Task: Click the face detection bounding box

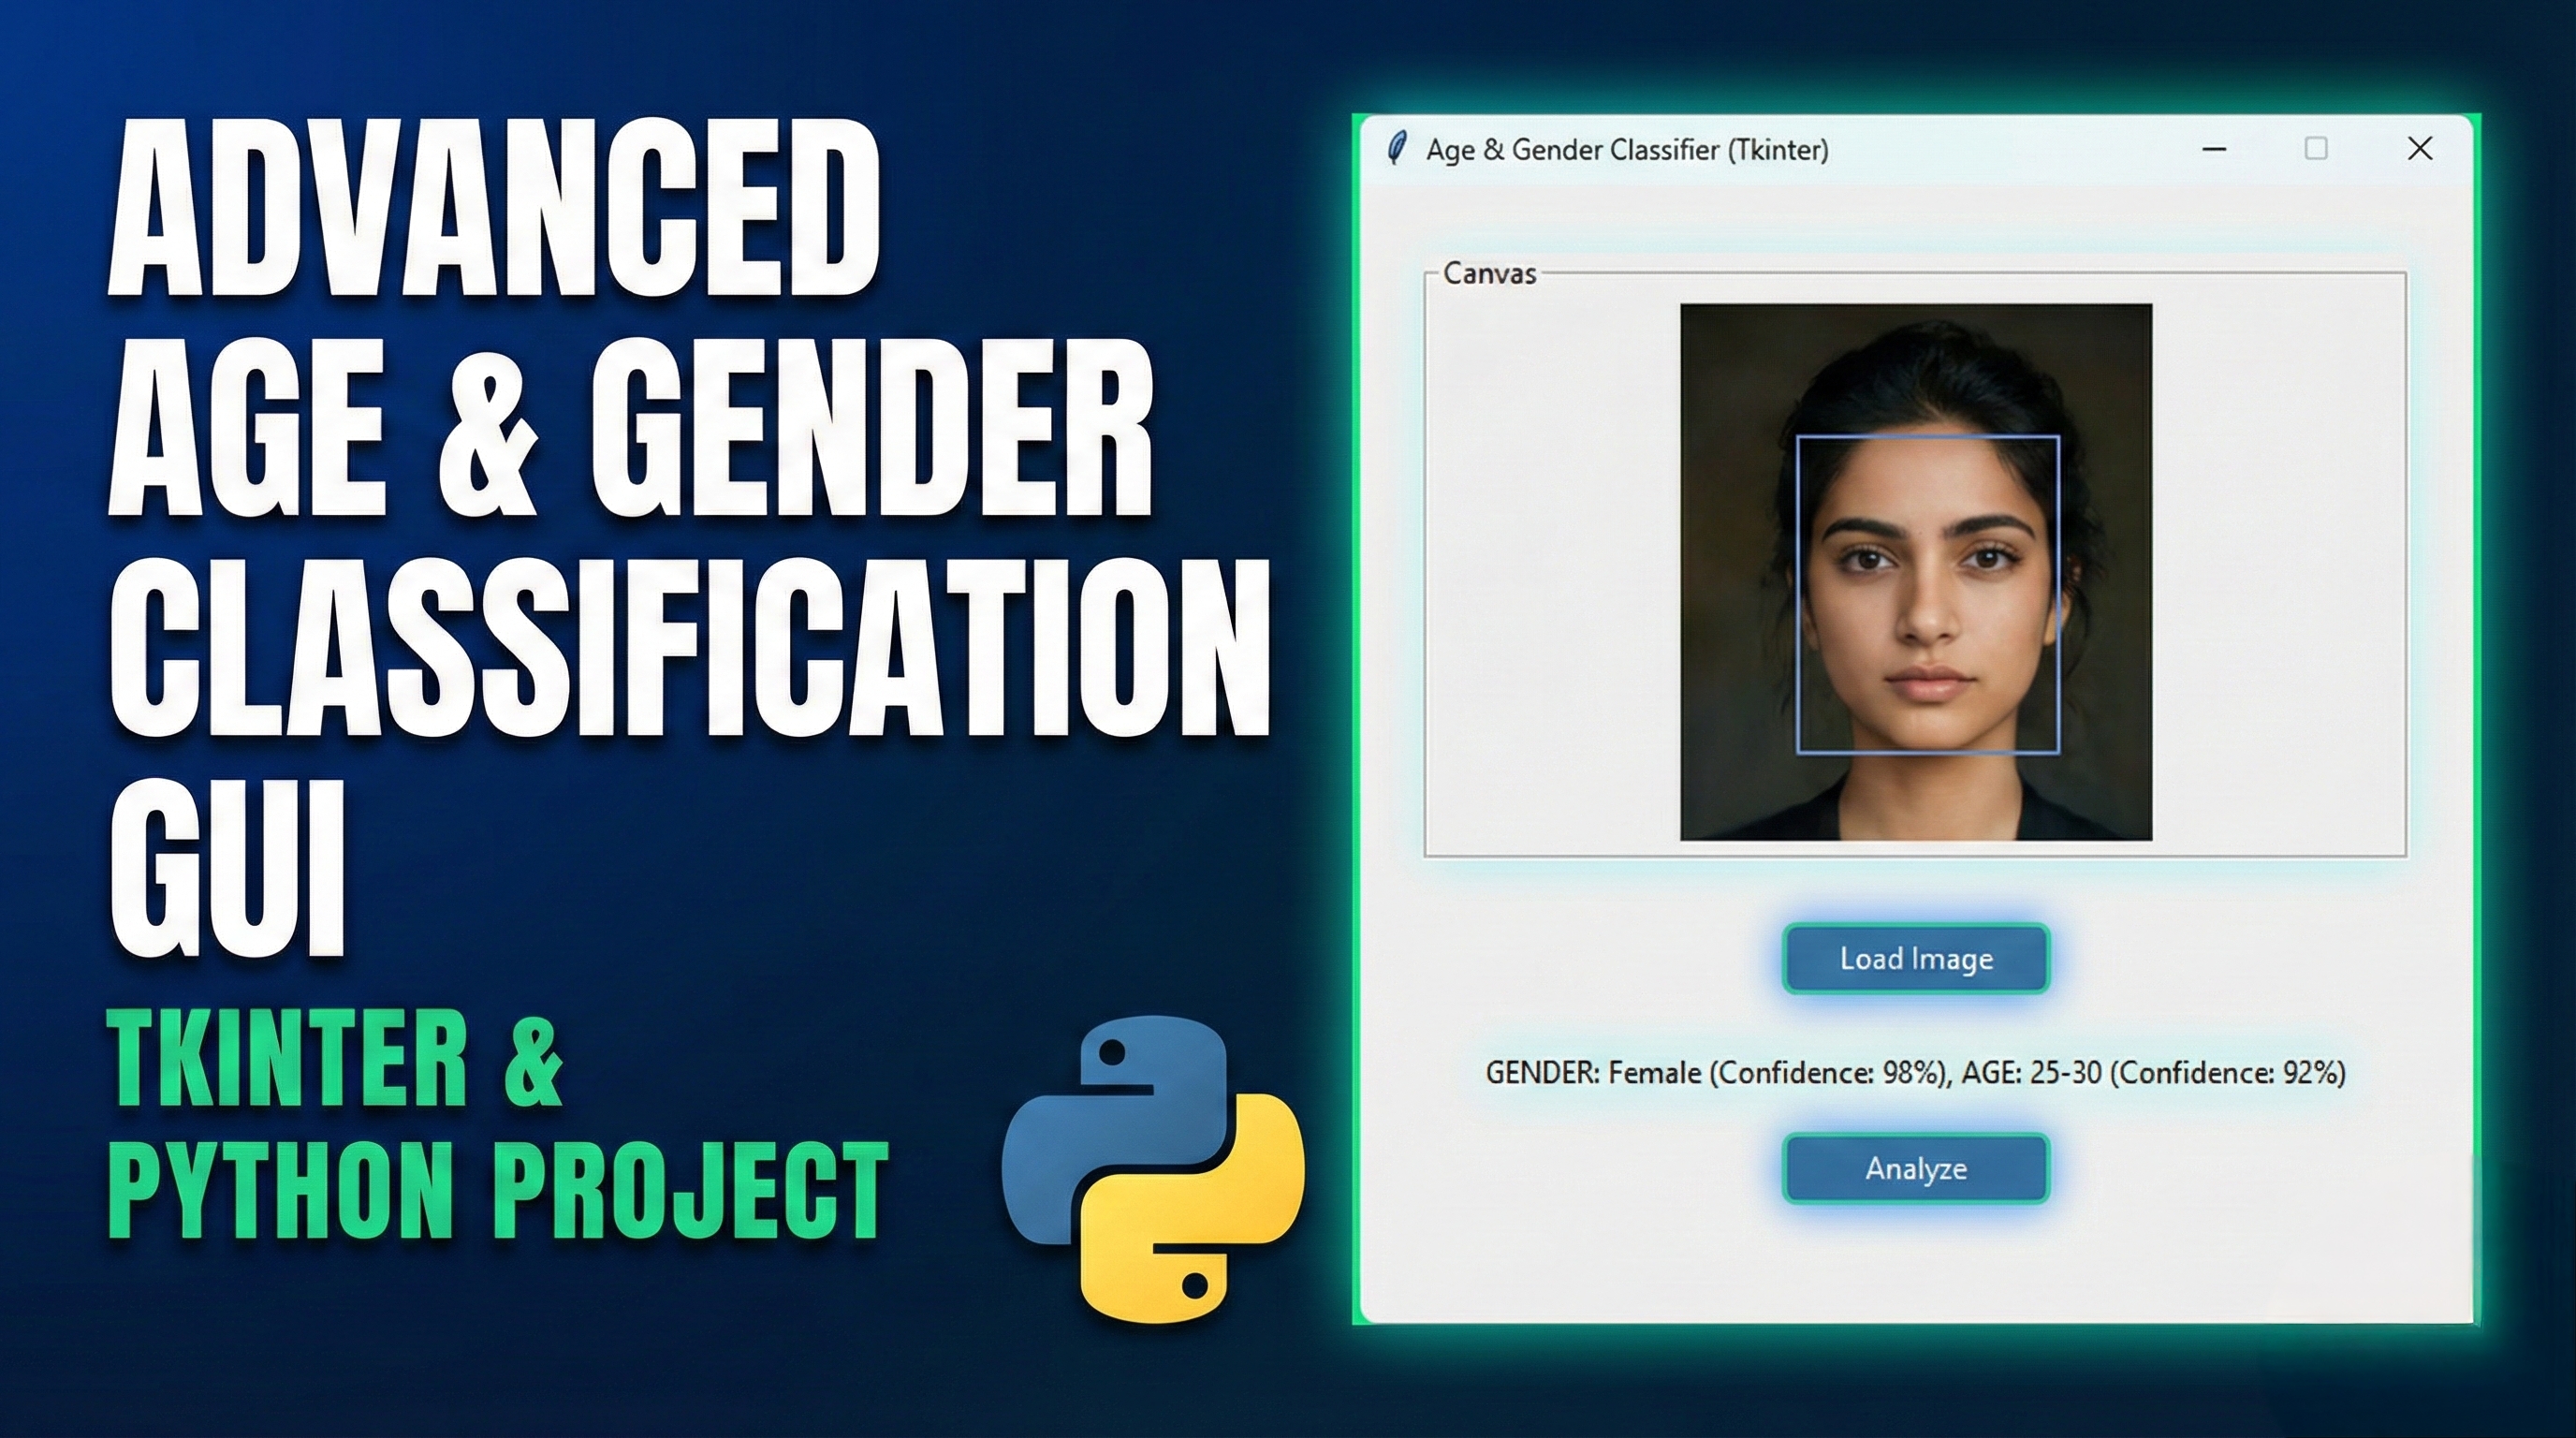Action: point(1927,594)
